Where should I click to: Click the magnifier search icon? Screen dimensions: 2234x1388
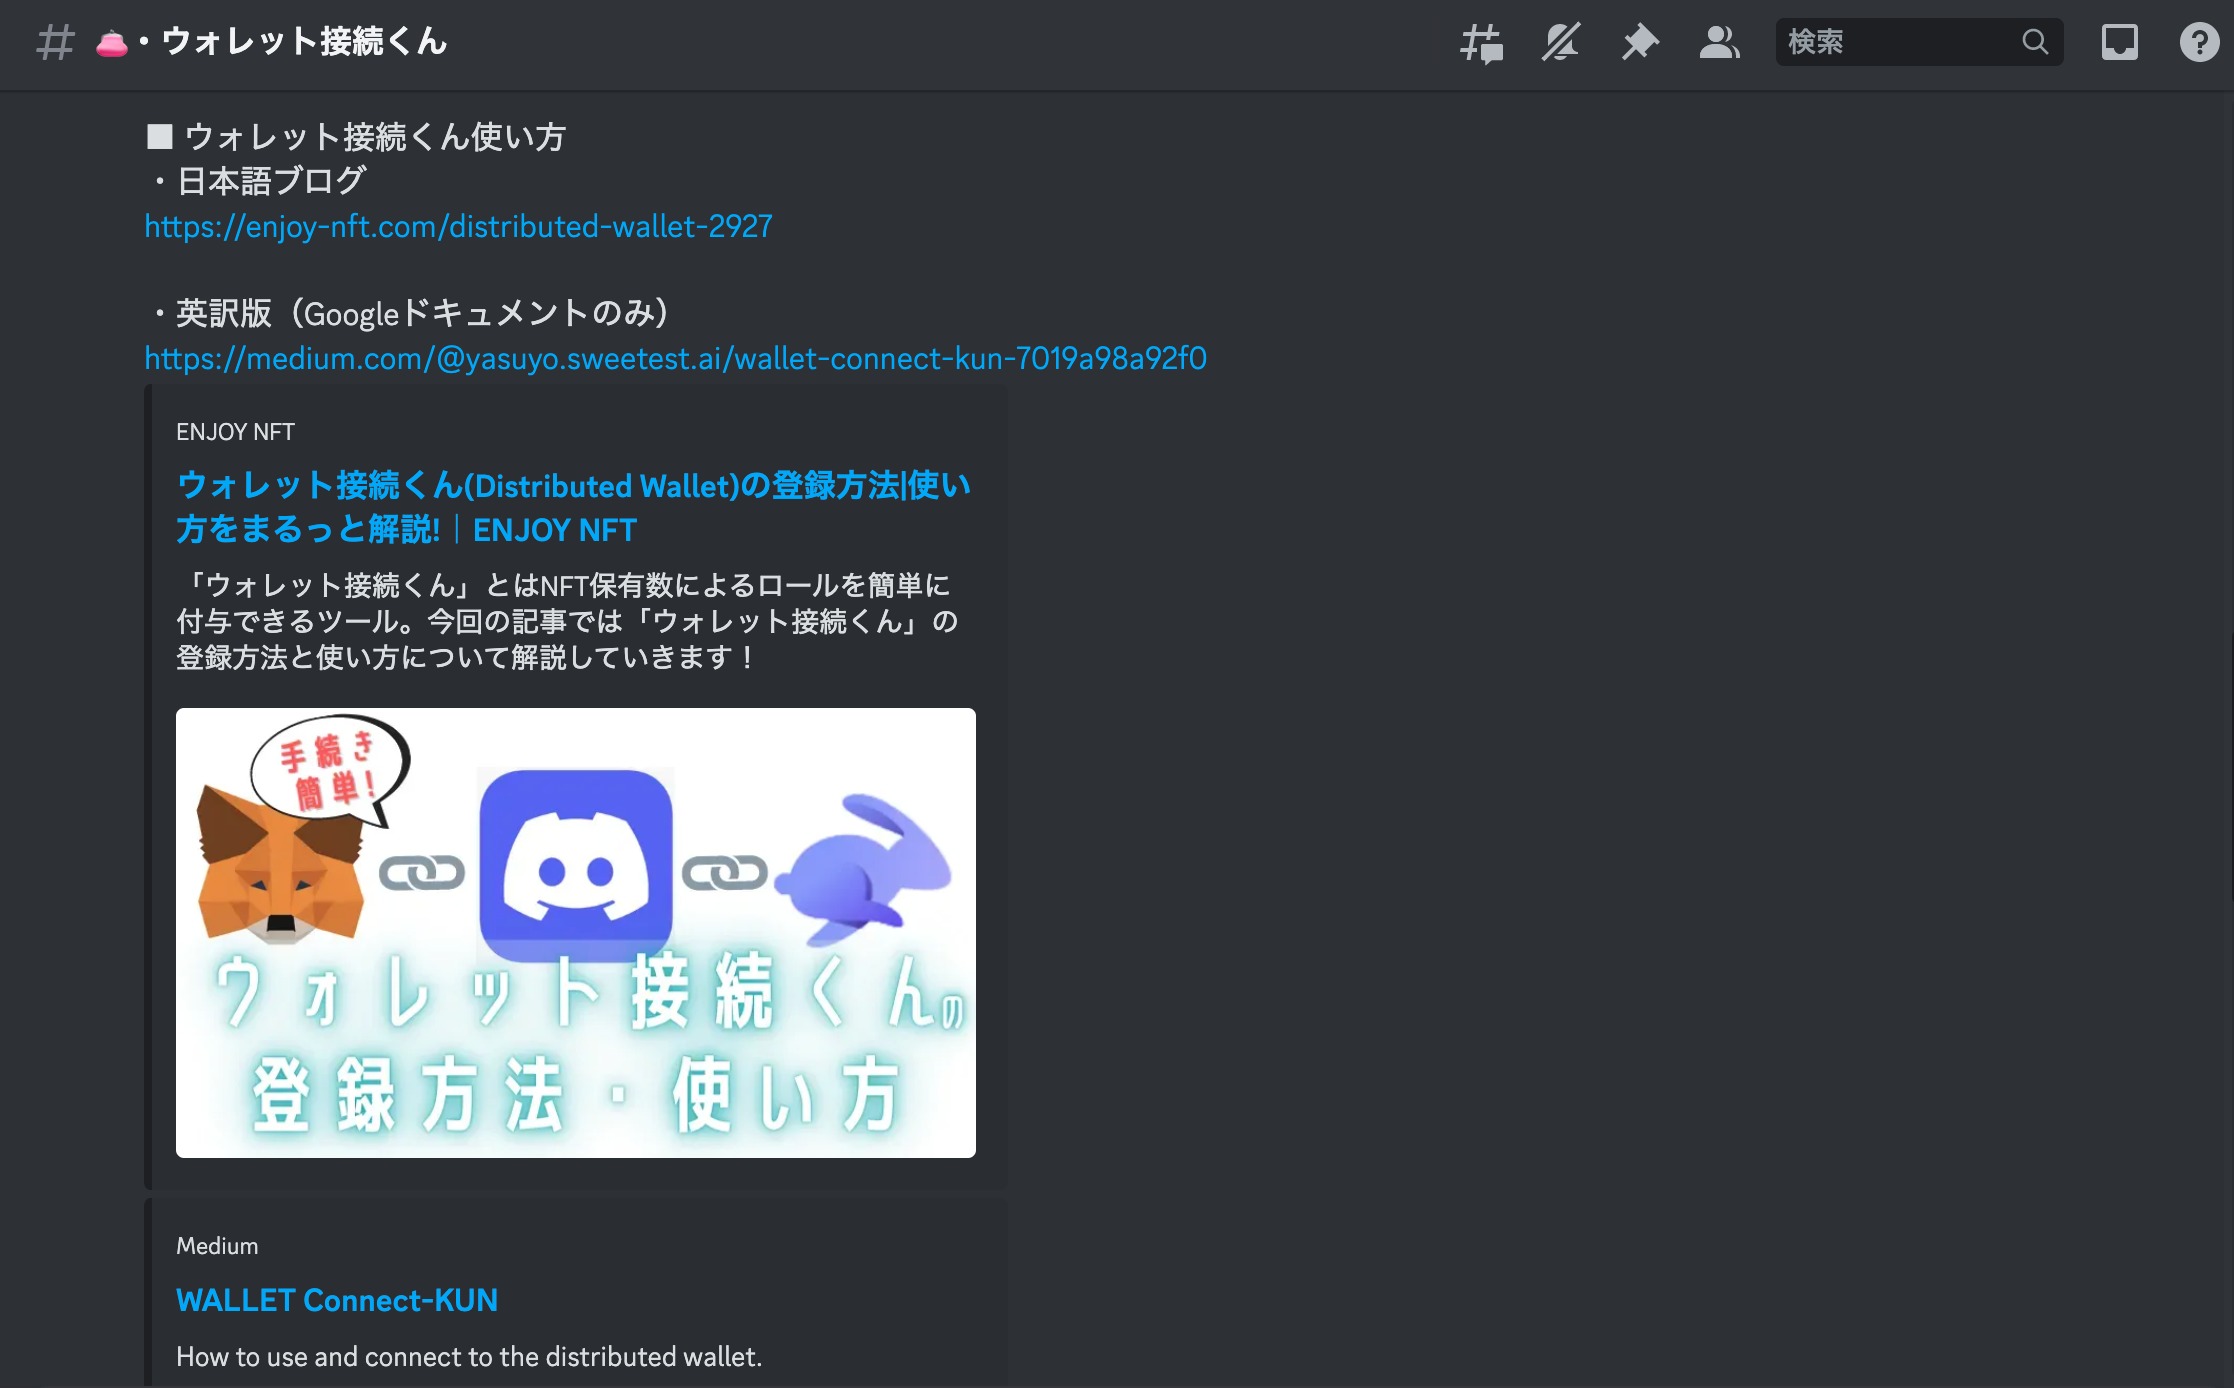coord(2035,42)
